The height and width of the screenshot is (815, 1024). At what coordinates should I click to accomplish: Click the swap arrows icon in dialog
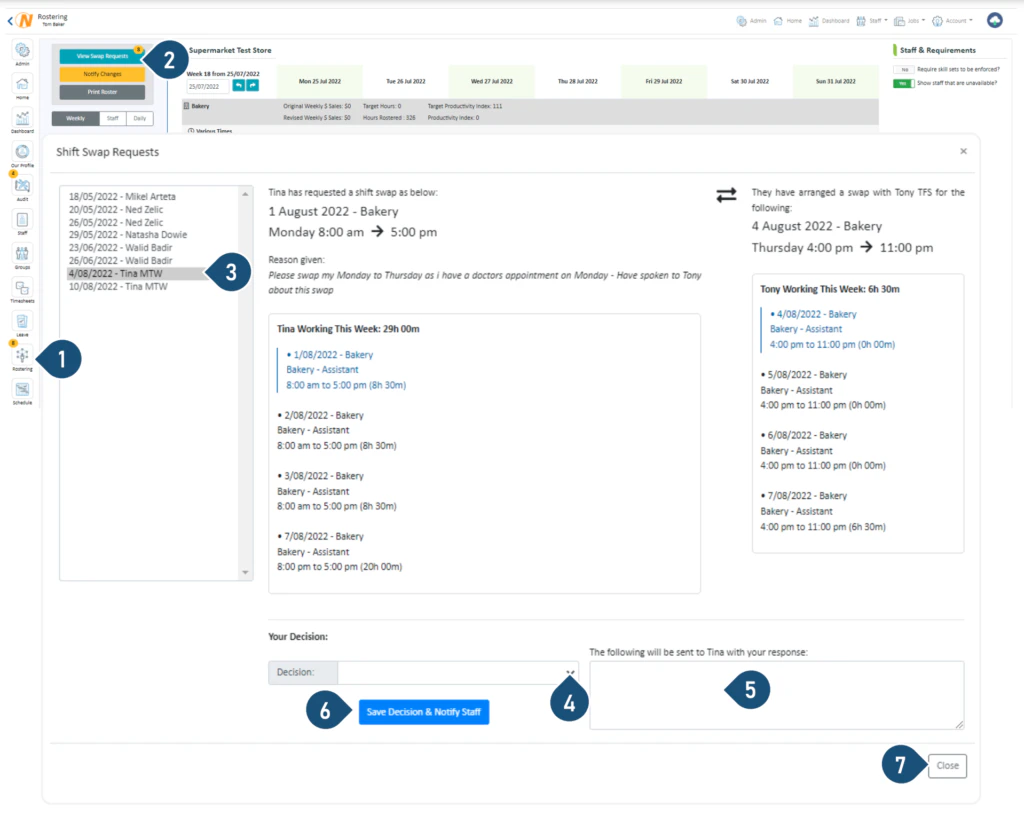click(726, 195)
